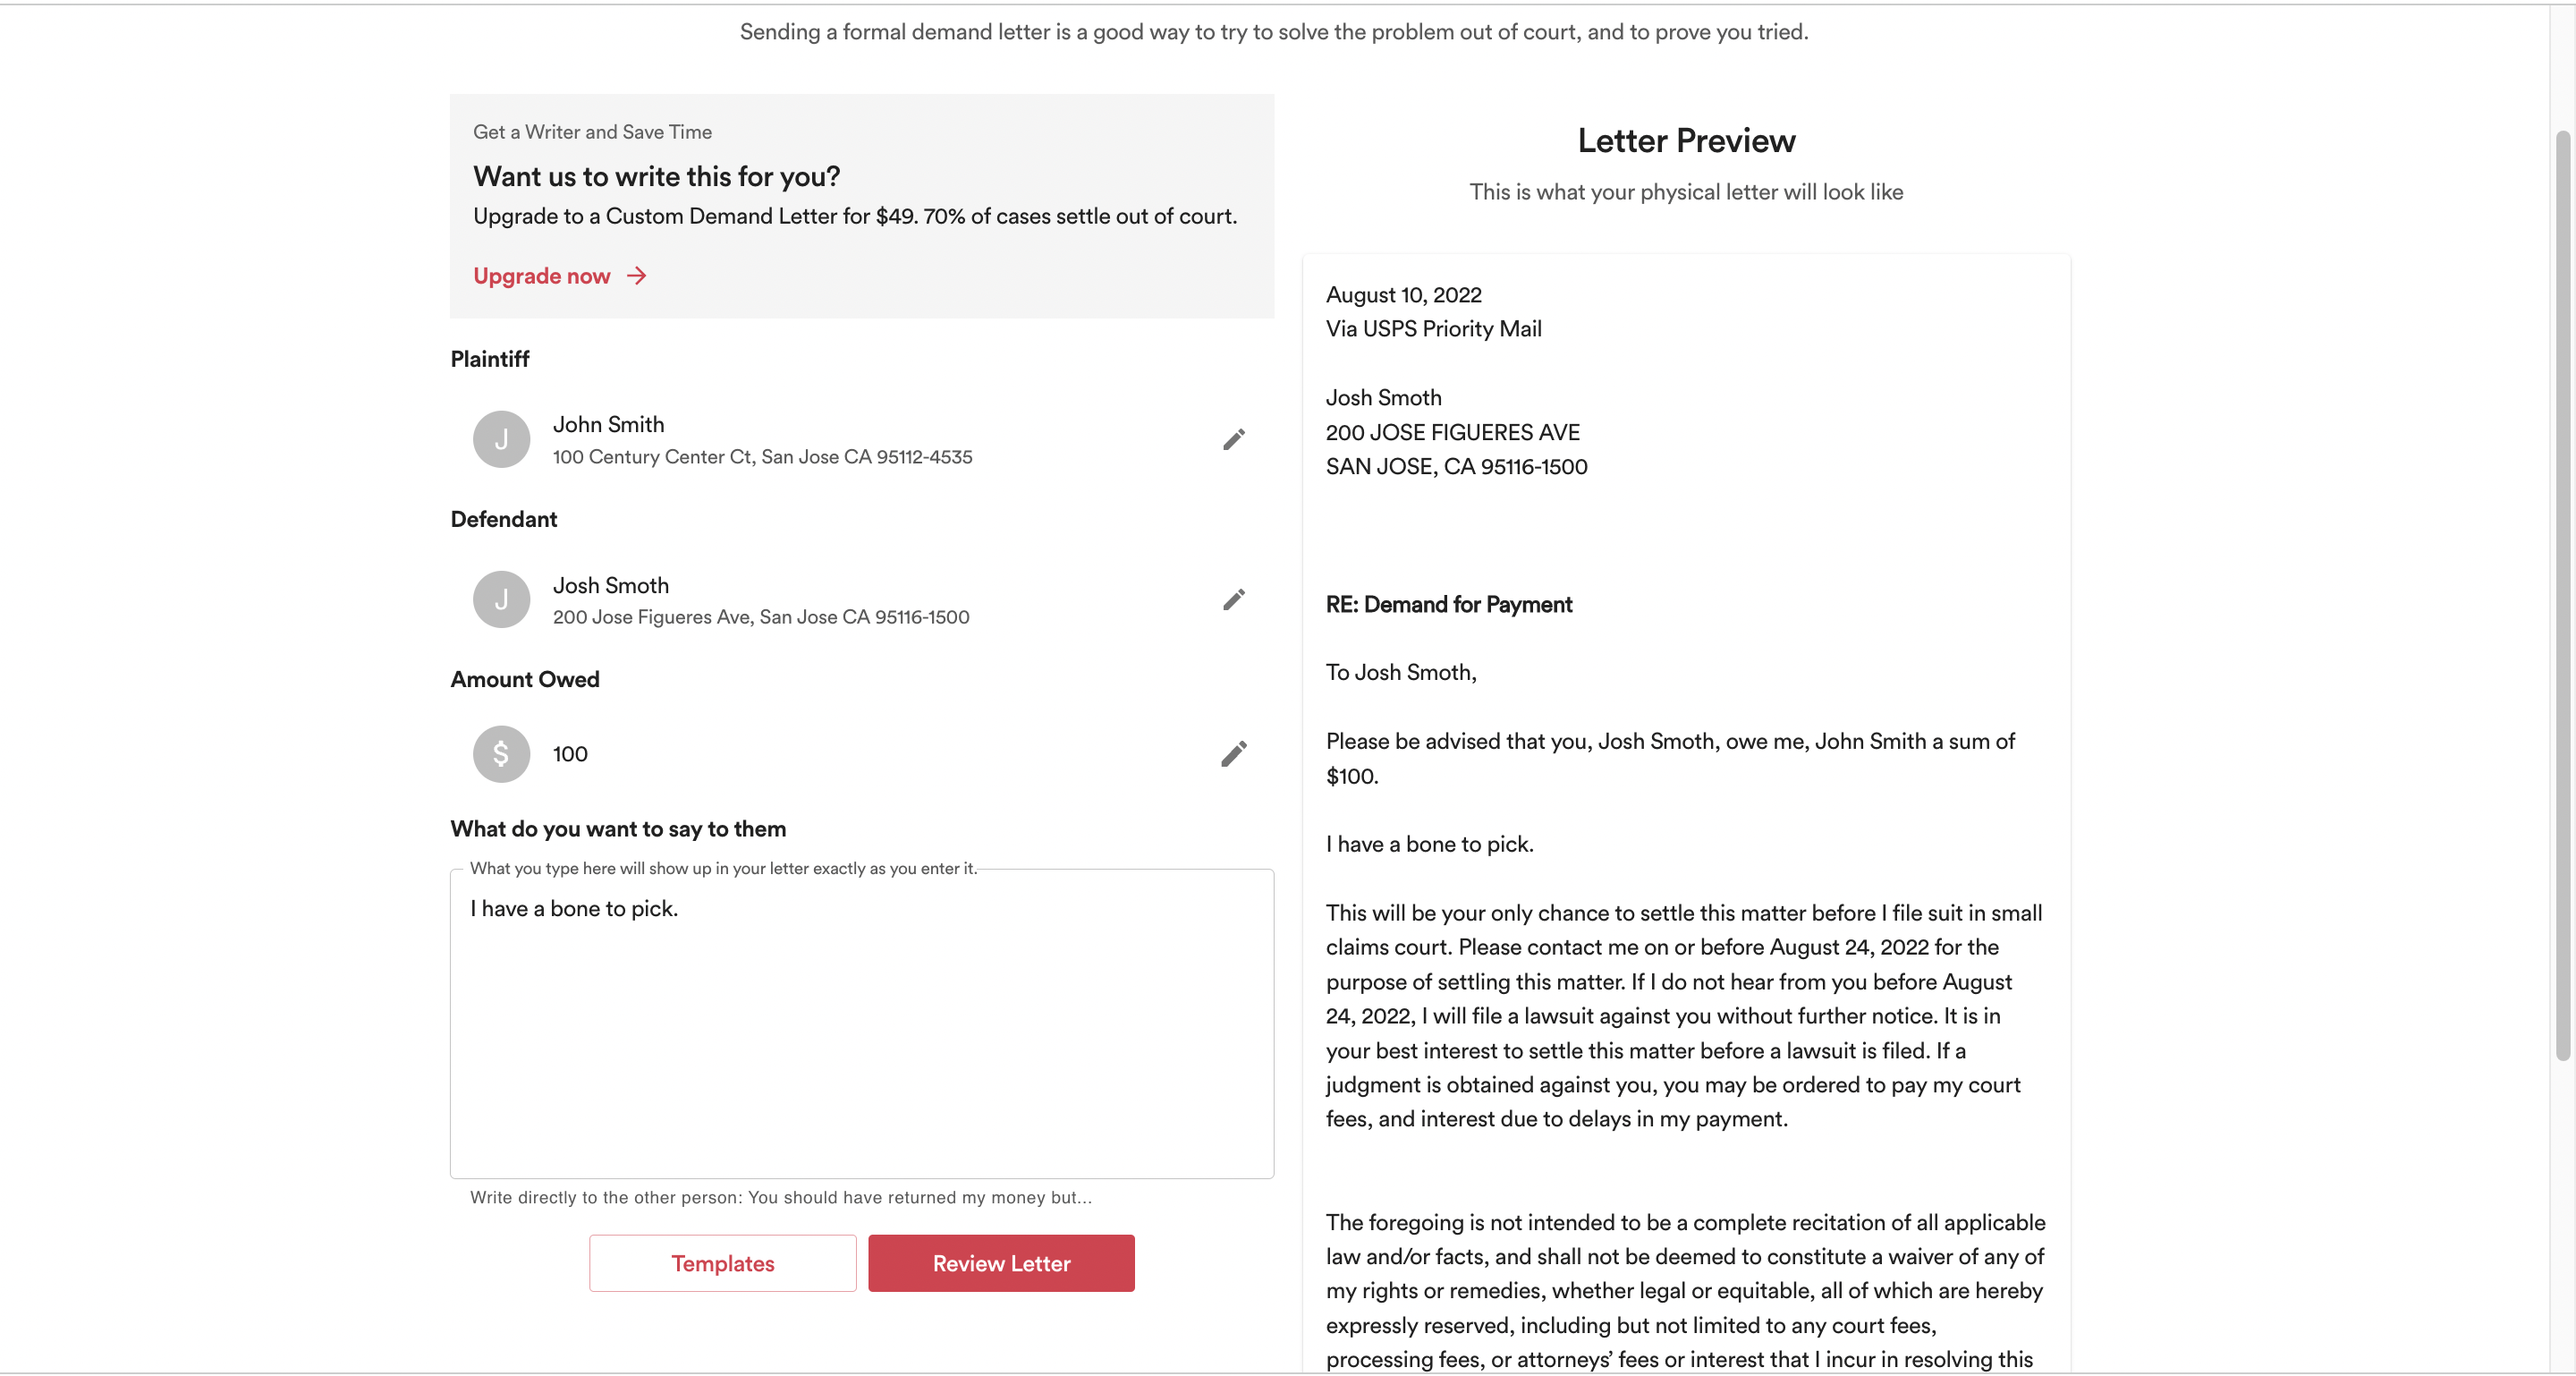The height and width of the screenshot is (1376, 2576).
Task: Select the plaintiff name John Smith
Action: coord(608,425)
